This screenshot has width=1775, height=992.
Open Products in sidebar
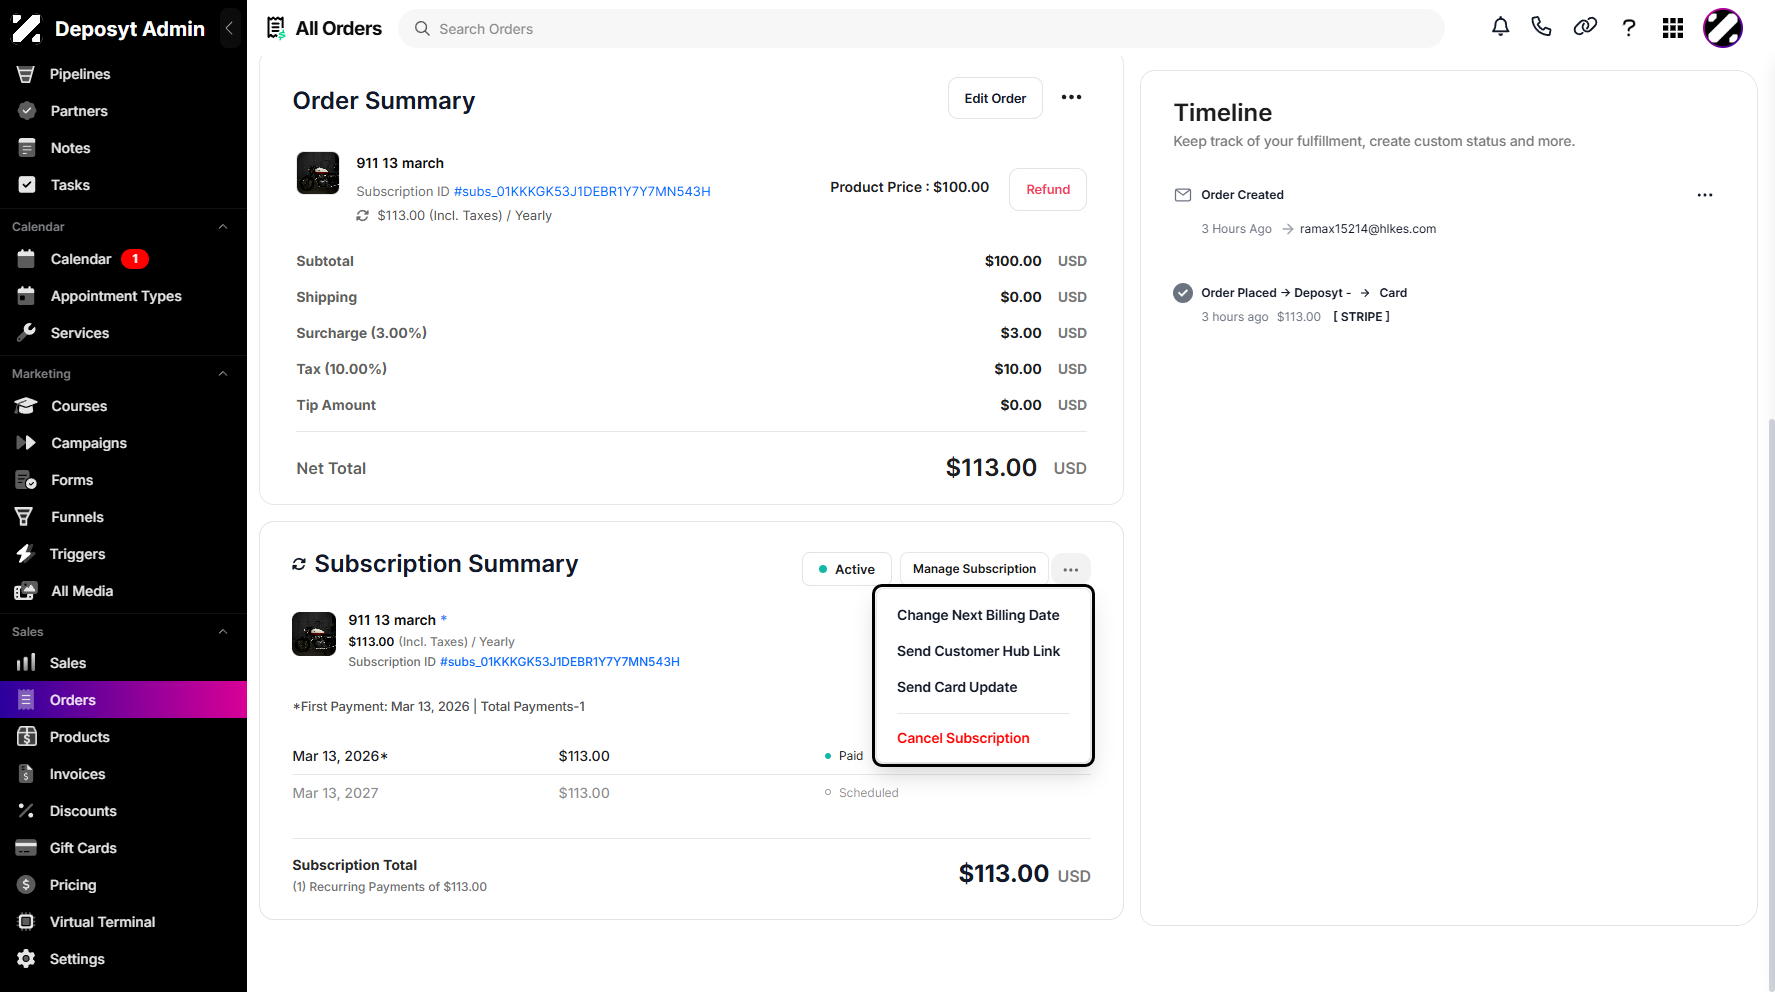coord(79,737)
